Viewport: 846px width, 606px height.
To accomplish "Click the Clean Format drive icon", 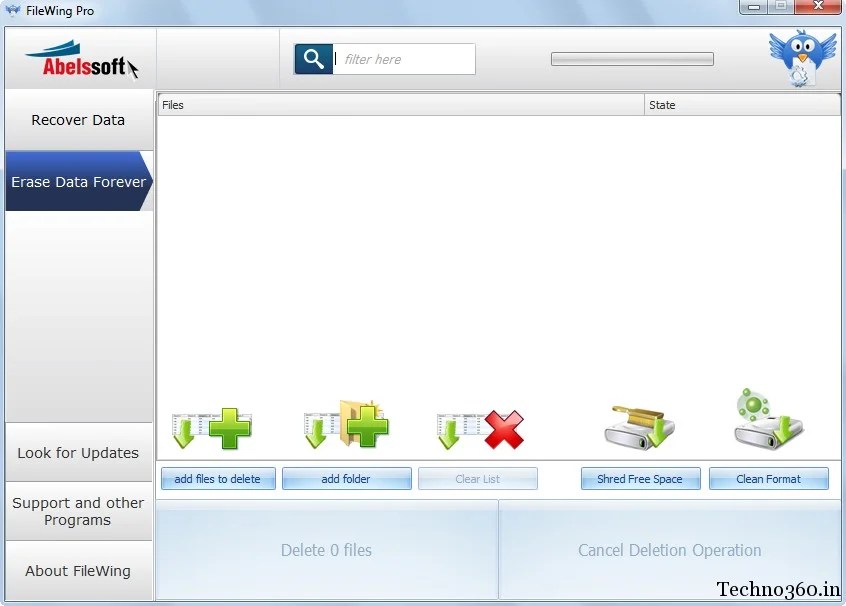I will pos(769,419).
